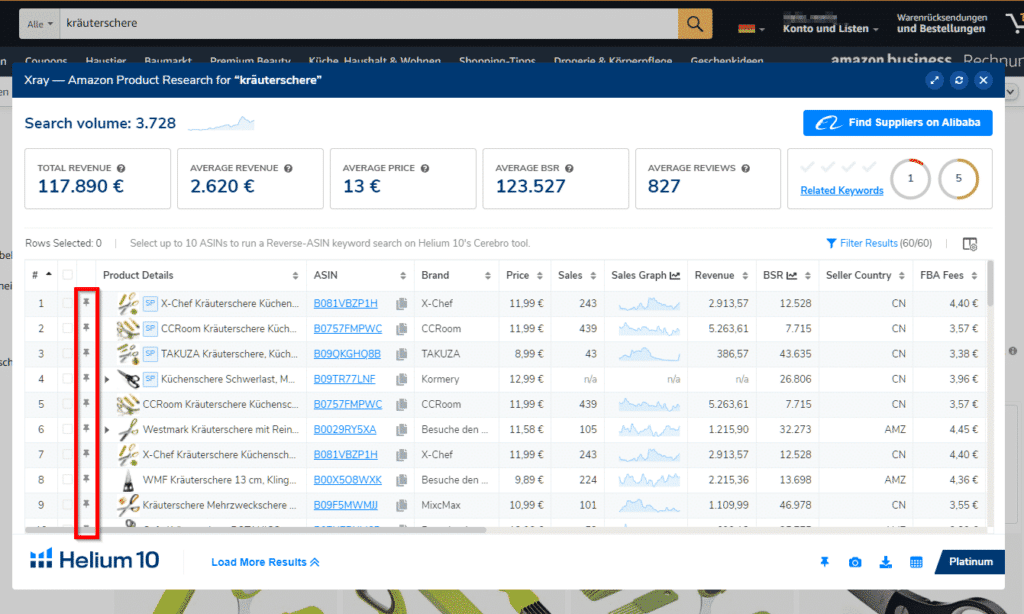This screenshot has height=614, width=1024.
Task: Open the Alle search category dropdown
Action: [x=40, y=24]
